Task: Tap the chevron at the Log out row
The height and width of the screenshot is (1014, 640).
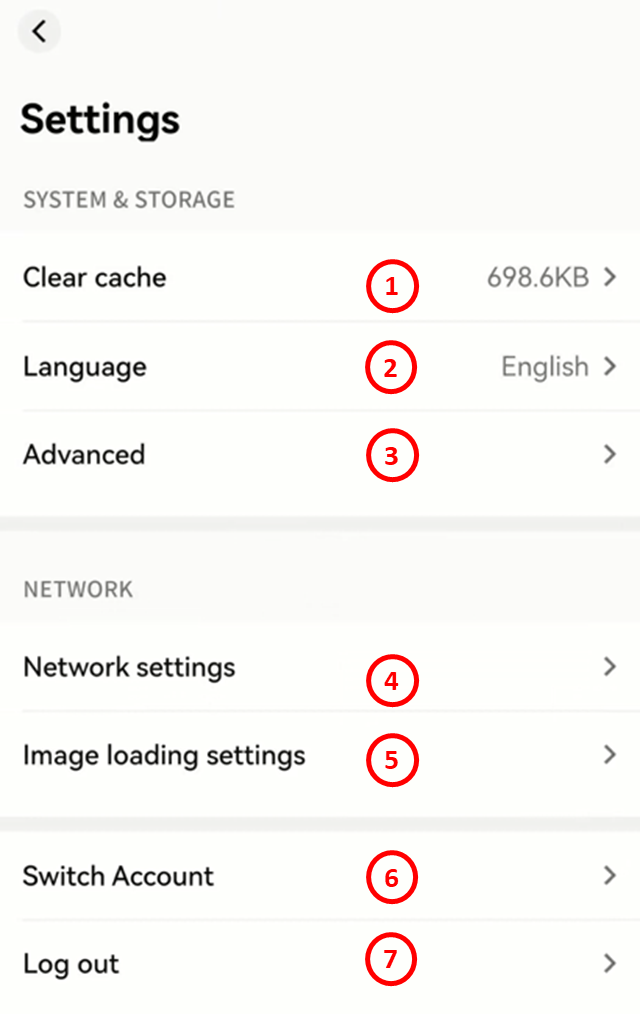Action: [610, 964]
